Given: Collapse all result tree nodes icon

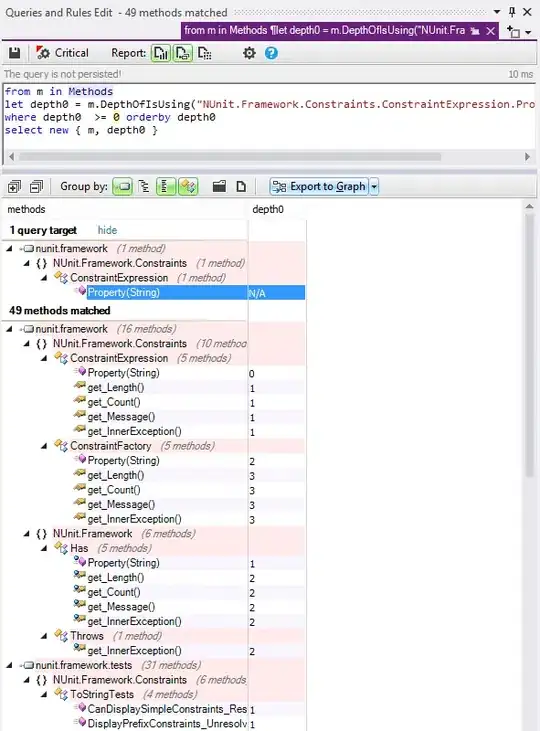Looking at the screenshot, I should [x=36, y=187].
